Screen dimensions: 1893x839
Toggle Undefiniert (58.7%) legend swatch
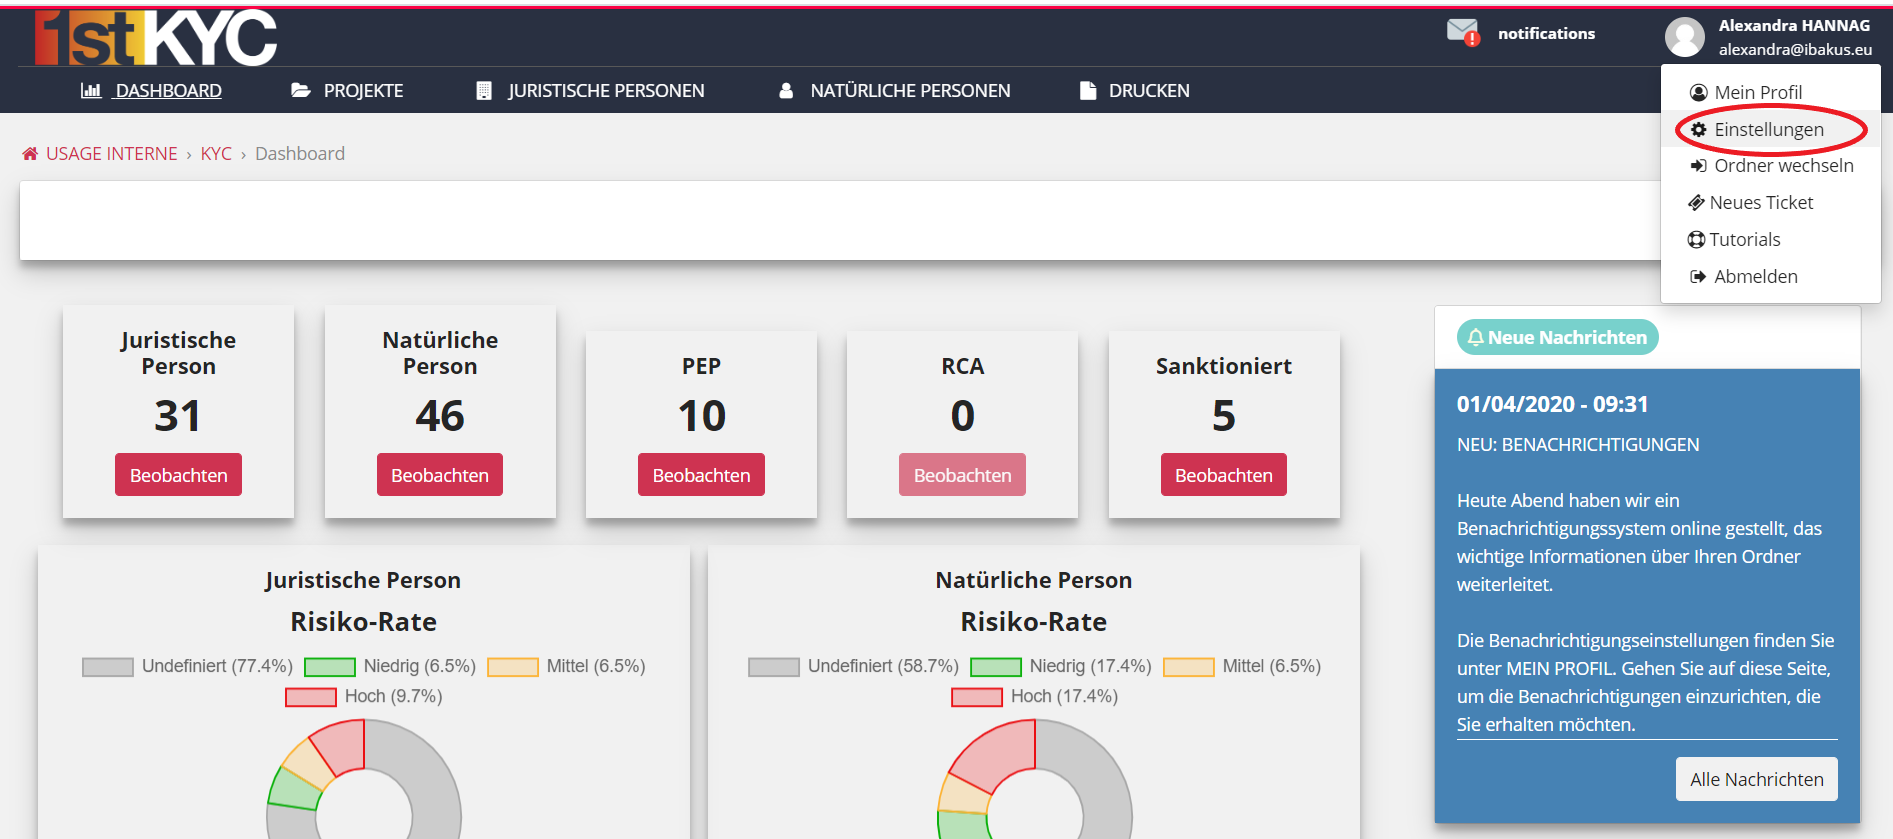[x=774, y=667]
